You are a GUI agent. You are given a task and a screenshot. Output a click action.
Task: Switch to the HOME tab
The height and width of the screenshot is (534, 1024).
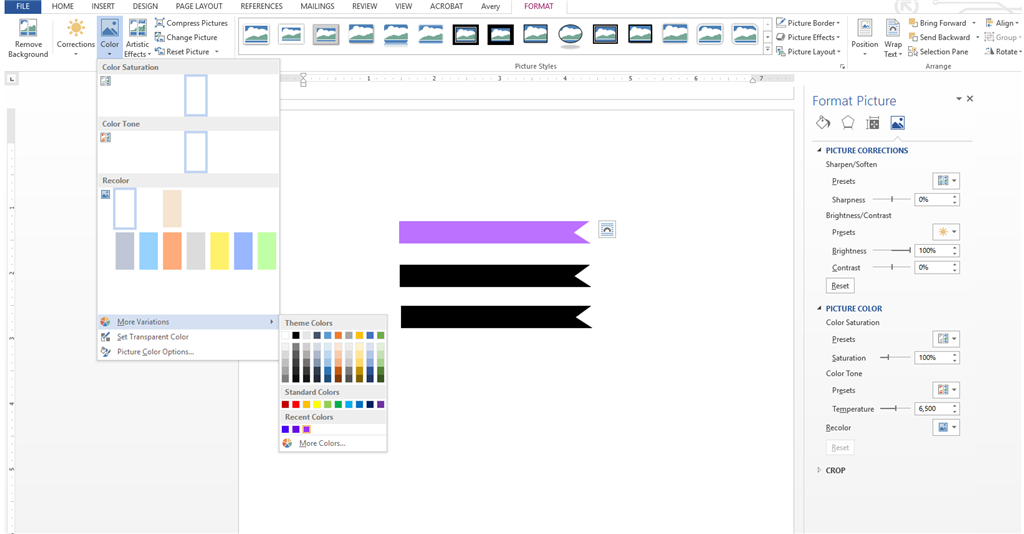click(x=63, y=7)
